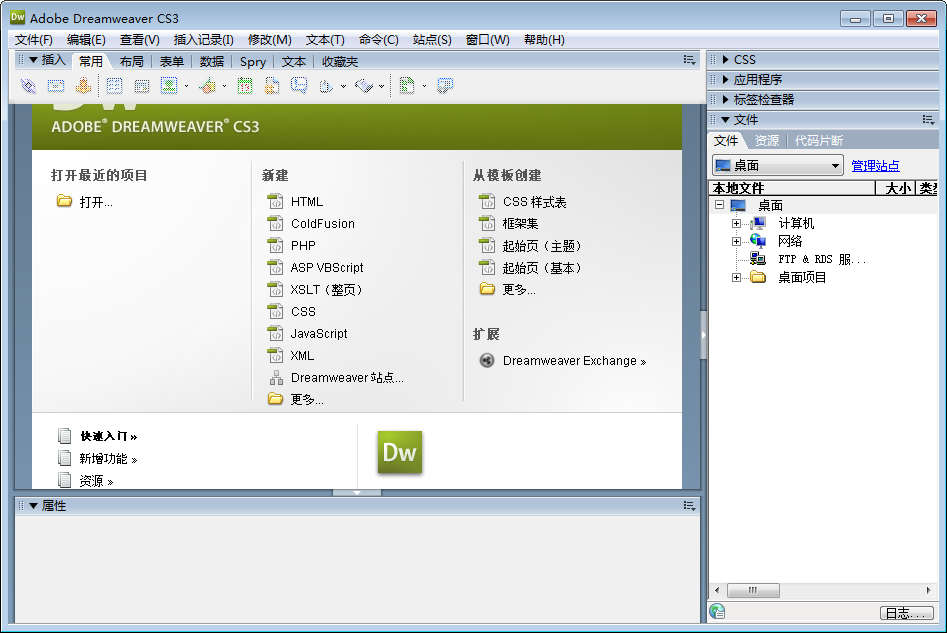Open the 文件 panel options menu icon
The height and width of the screenshot is (633, 947).
click(x=929, y=120)
